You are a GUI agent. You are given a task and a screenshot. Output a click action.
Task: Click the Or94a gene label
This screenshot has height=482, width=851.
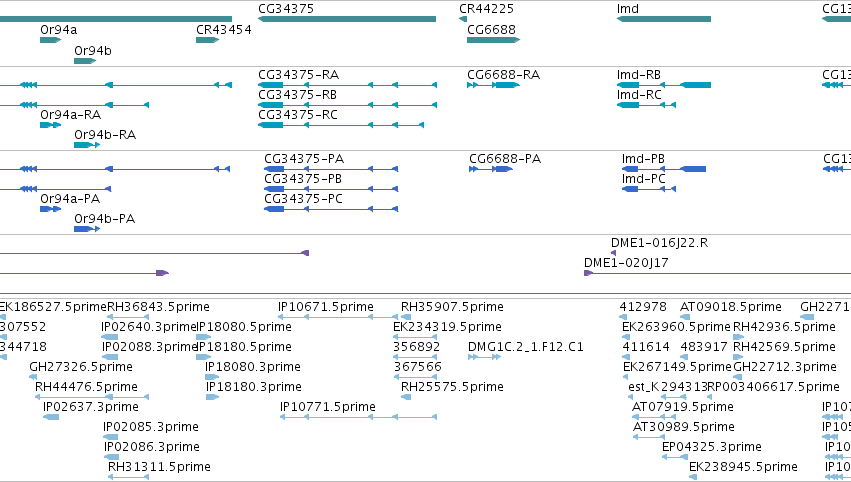pyautogui.click(x=59, y=29)
